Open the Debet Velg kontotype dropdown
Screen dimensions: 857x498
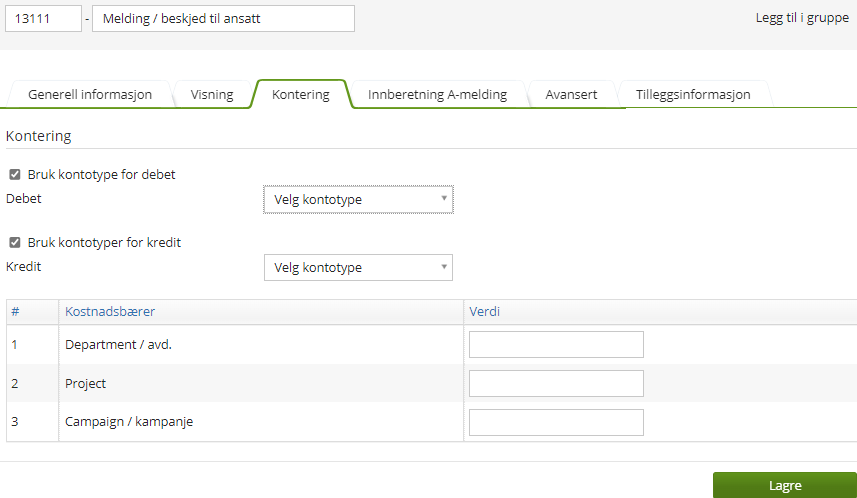click(x=359, y=200)
